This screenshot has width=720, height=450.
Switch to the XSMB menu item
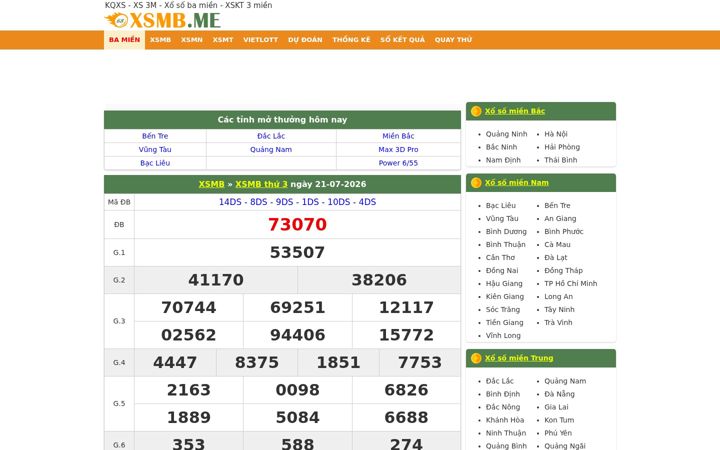pyautogui.click(x=160, y=40)
